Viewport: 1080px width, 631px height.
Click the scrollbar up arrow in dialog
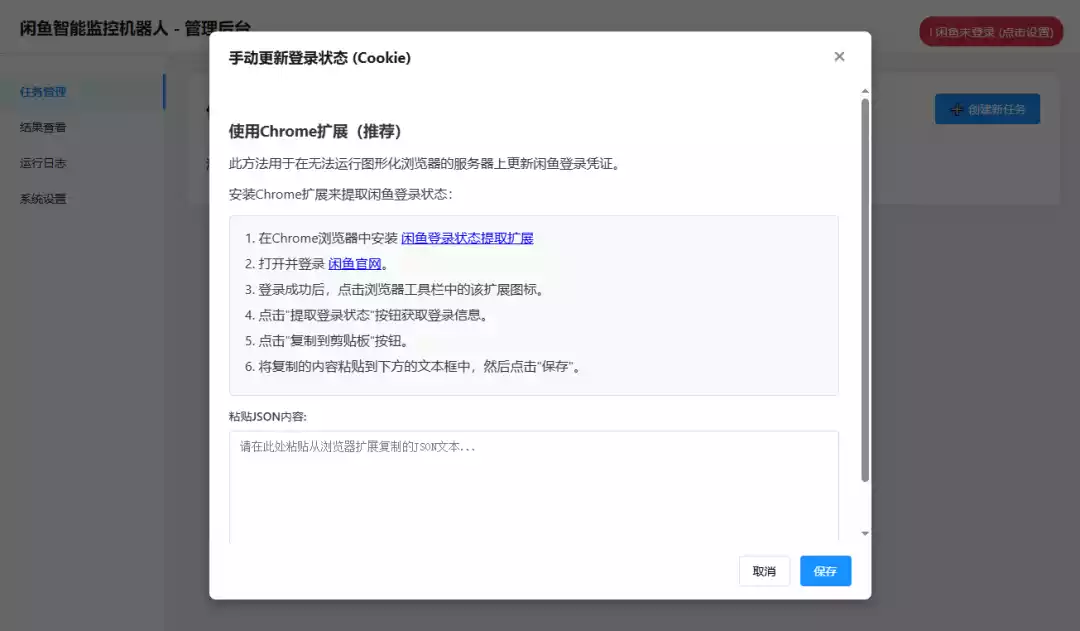pos(865,91)
